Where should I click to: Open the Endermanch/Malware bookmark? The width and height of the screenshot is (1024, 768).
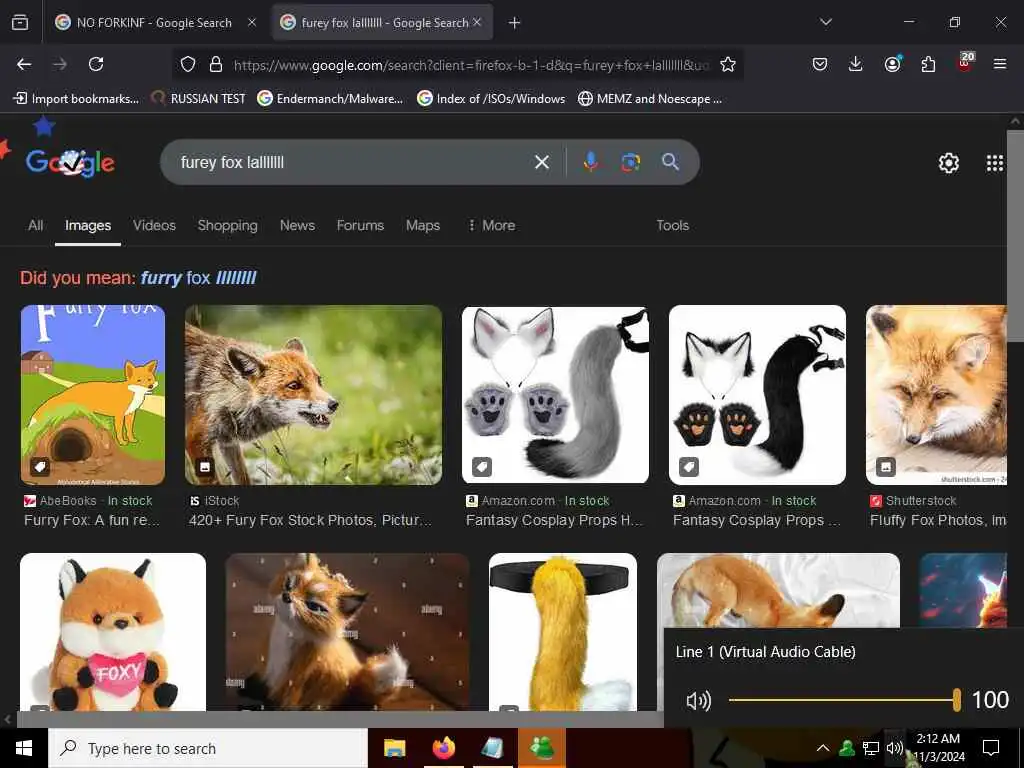(330, 99)
